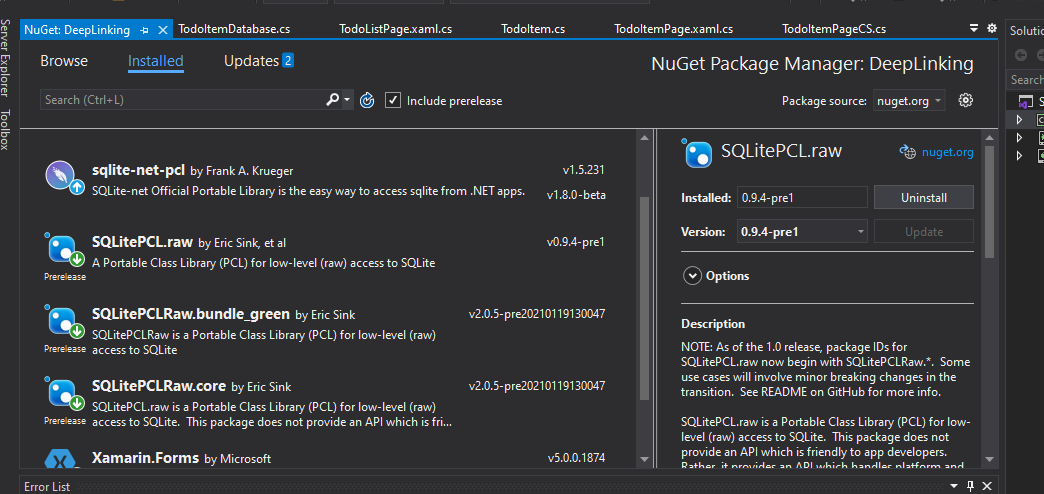Image resolution: width=1044 pixels, height=494 pixels.
Task: Close the Error List panel
Action: point(987,486)
